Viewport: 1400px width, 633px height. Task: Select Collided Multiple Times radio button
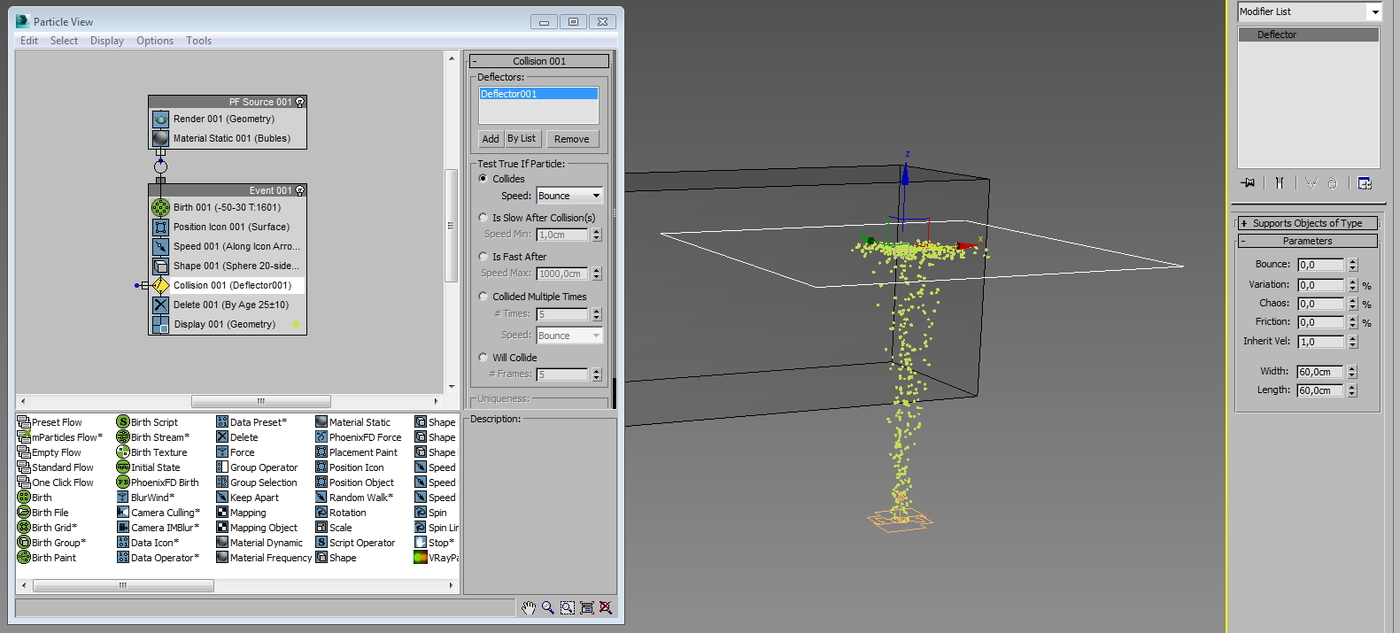click(x=484, y=296)
